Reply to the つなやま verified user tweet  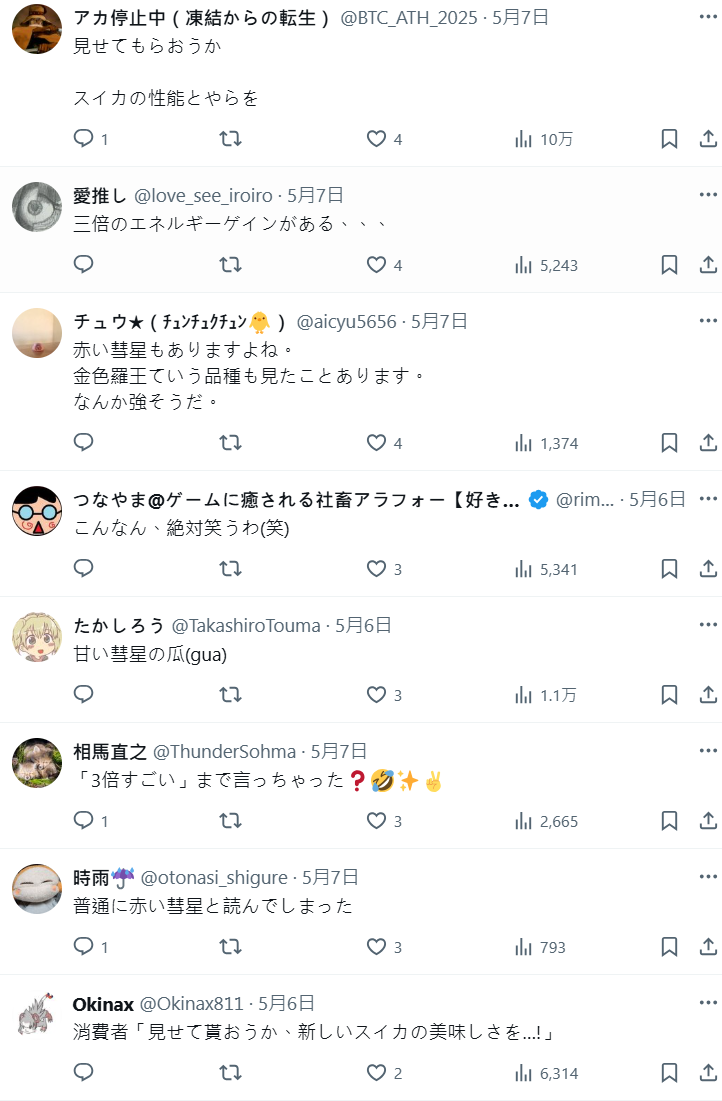click(84, 567)
